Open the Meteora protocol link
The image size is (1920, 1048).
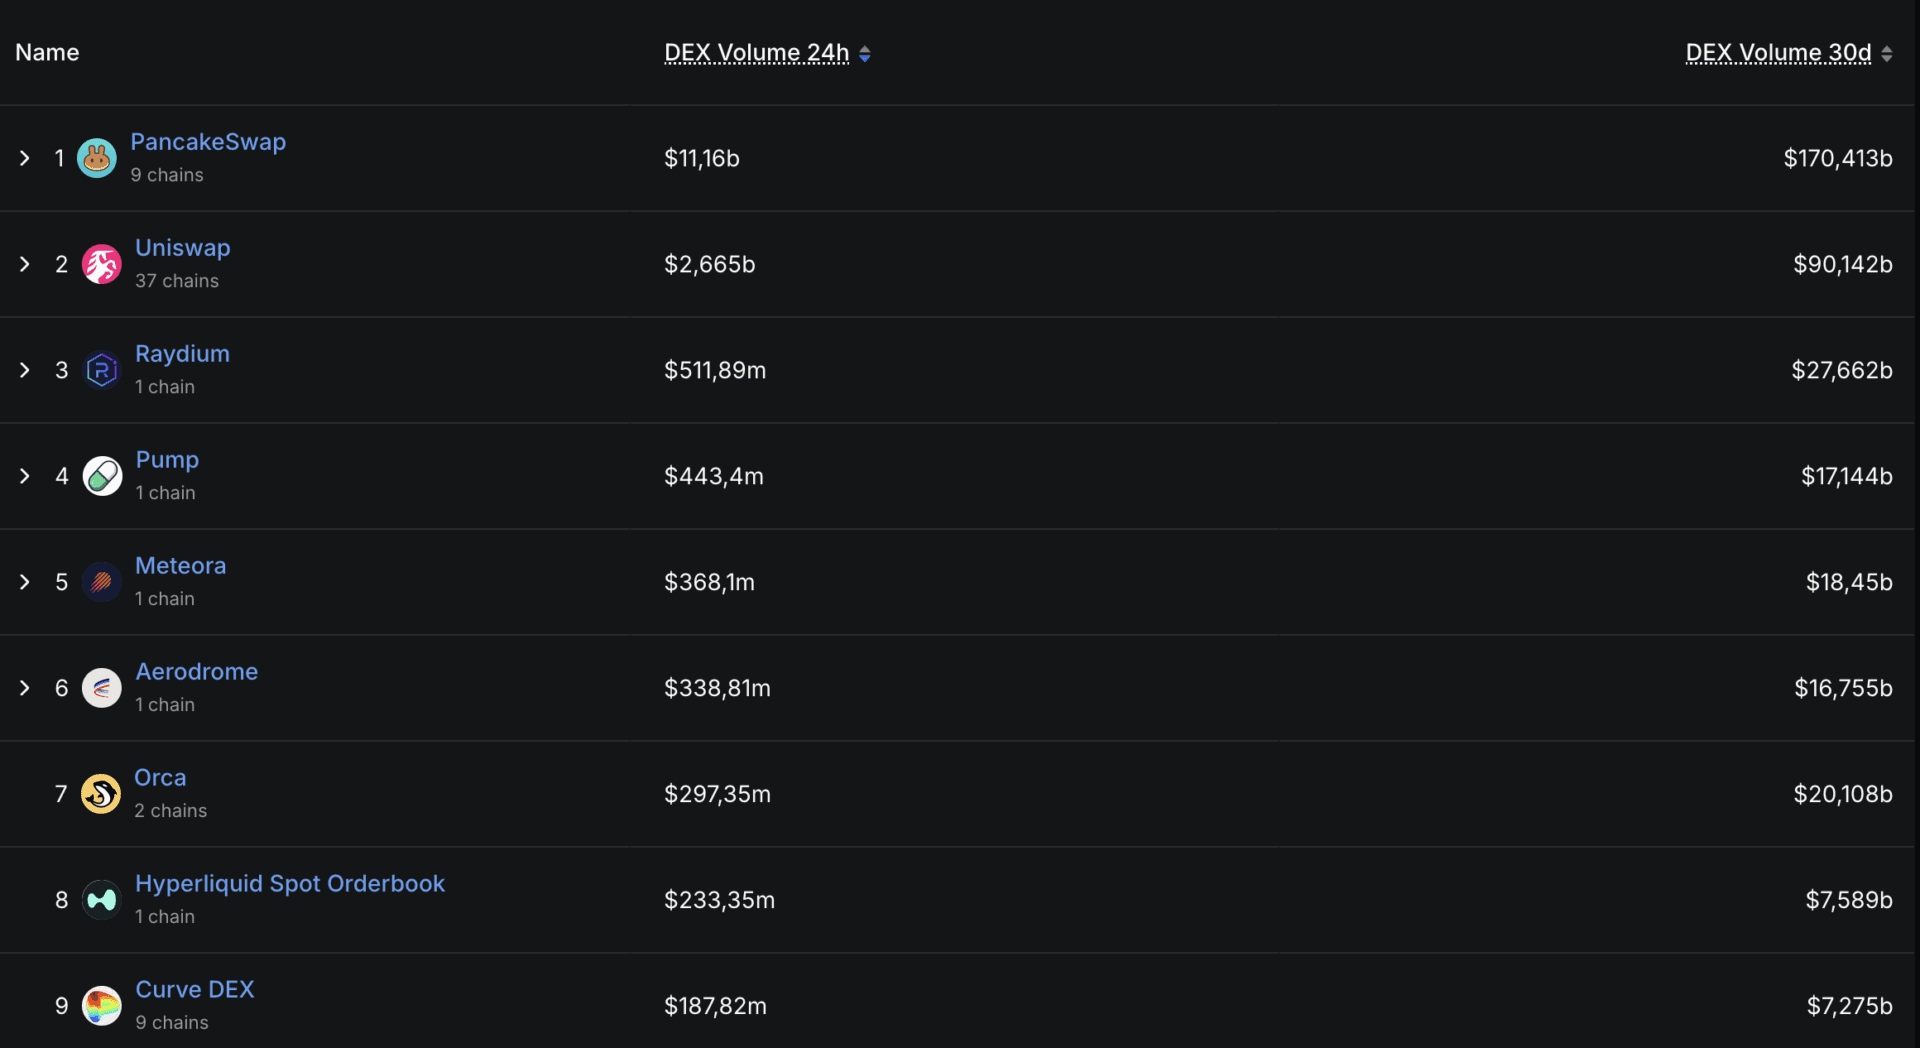click(181, 566)
